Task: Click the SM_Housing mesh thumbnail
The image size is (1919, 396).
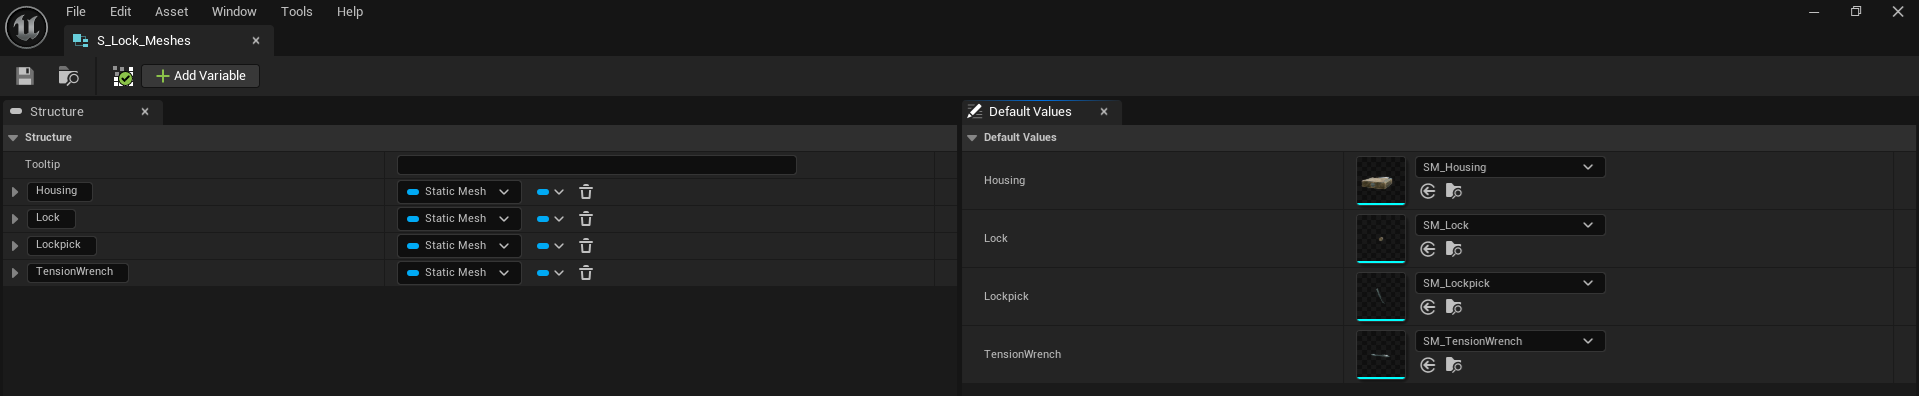Action: [x=1381, y=181]
